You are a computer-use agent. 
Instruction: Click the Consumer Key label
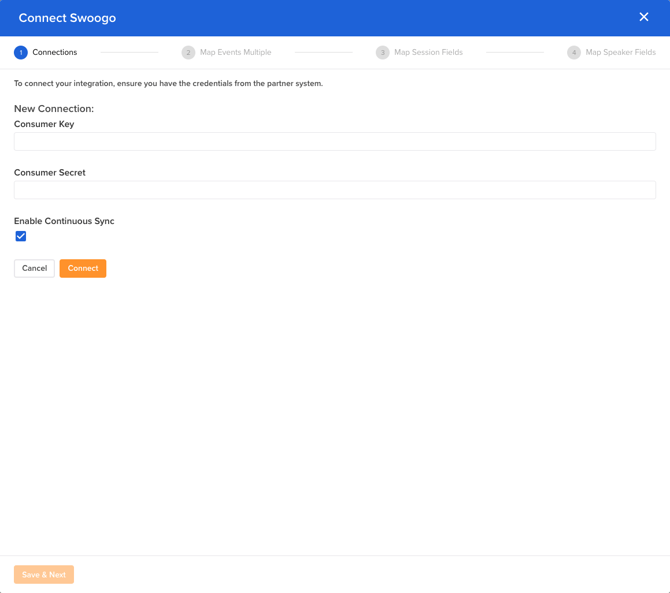click(x=44, y=124)
